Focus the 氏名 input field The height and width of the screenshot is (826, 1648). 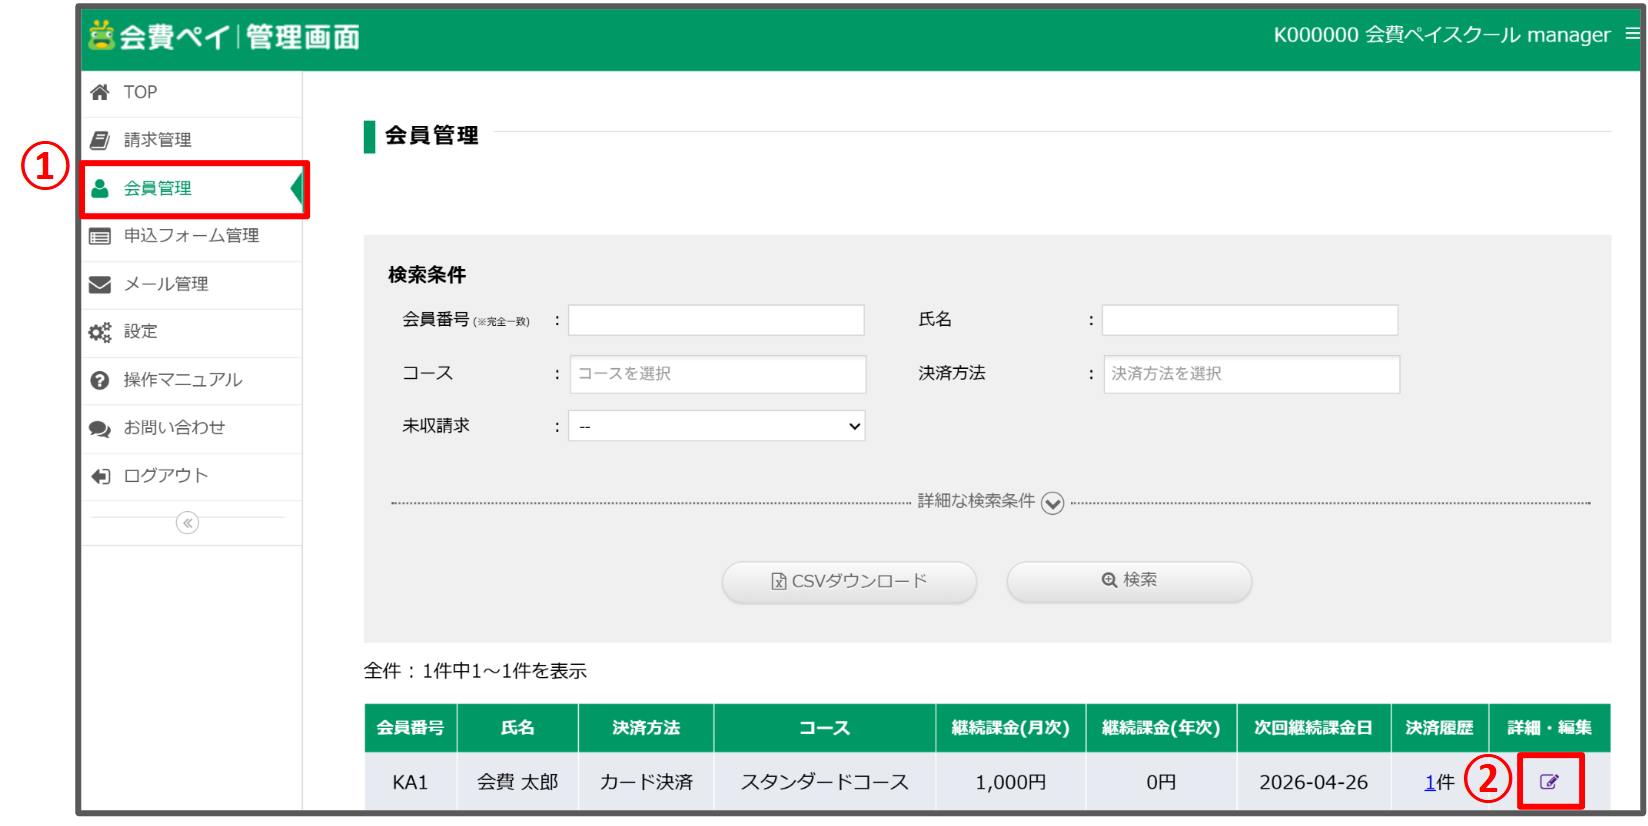coord(1250,320)
